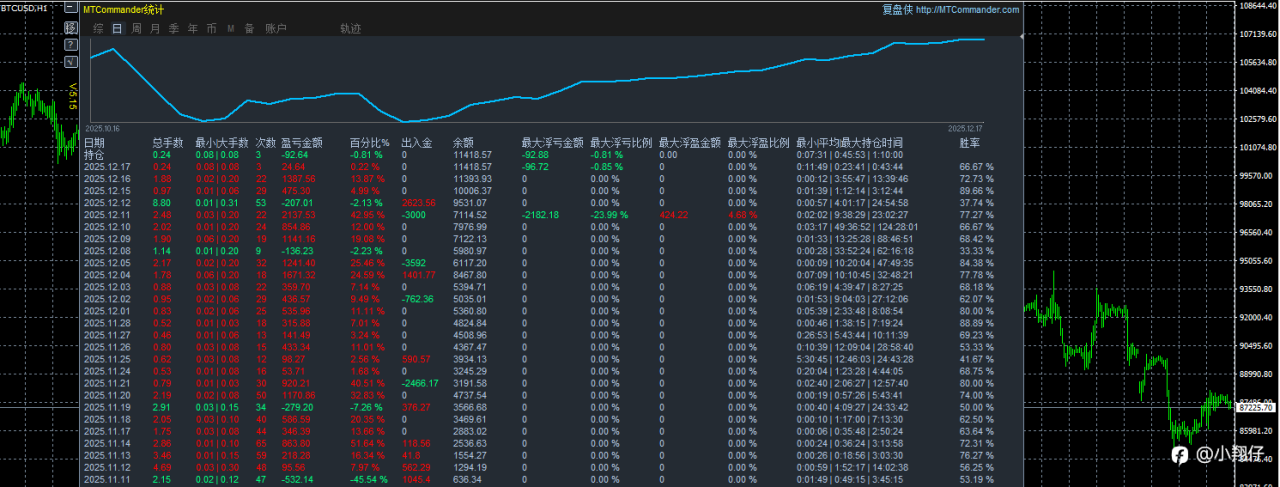
Task: Select the 年 yearly tab
Action: click(x=193, y=29)
